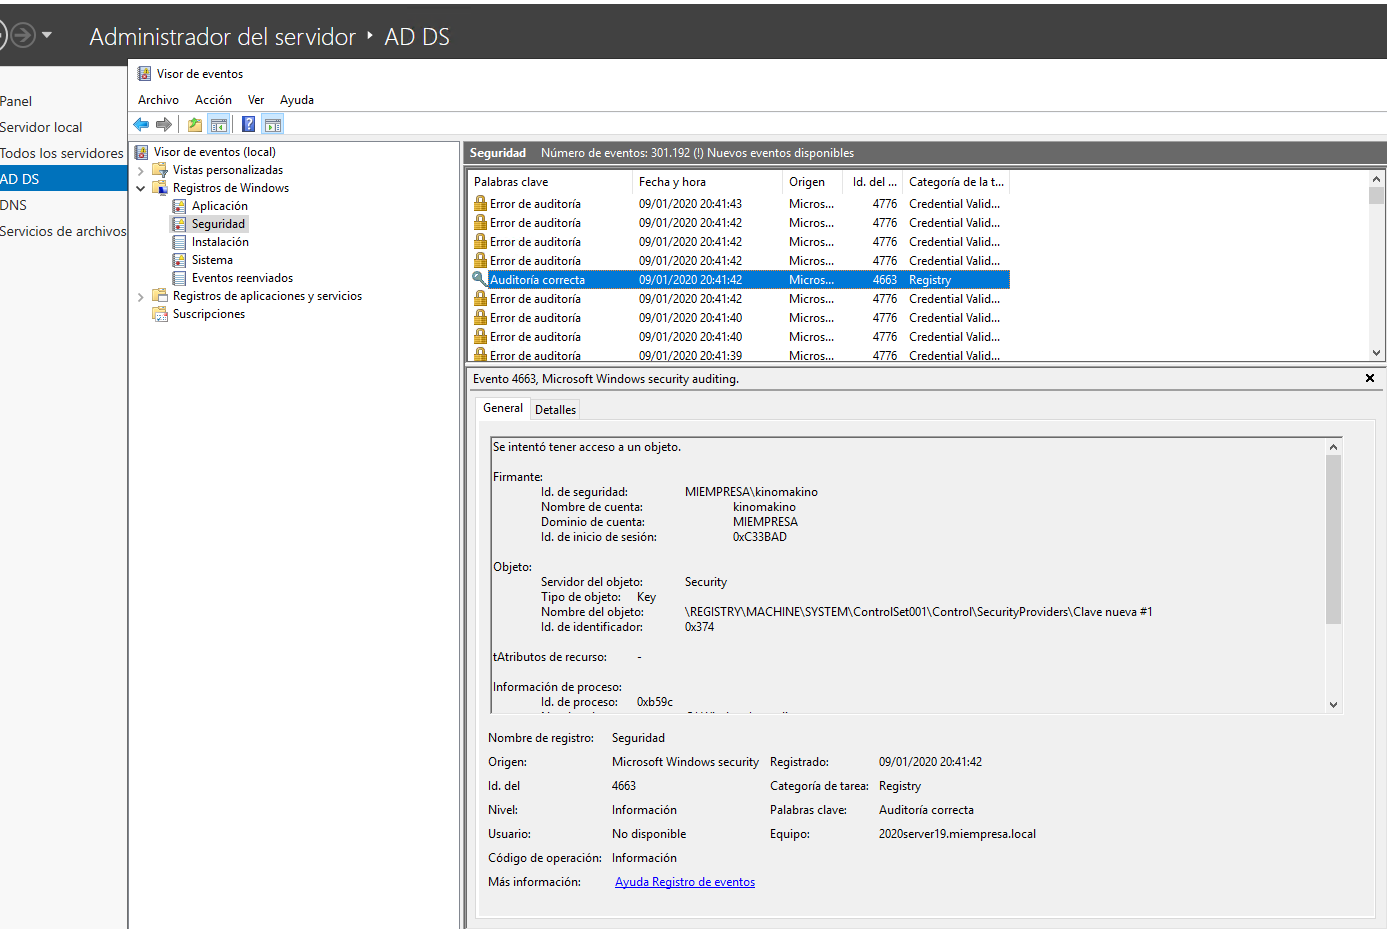The image size is (1387, 929).
Task: Toggle the console tree show/hide icon
Action: [219, 125]
